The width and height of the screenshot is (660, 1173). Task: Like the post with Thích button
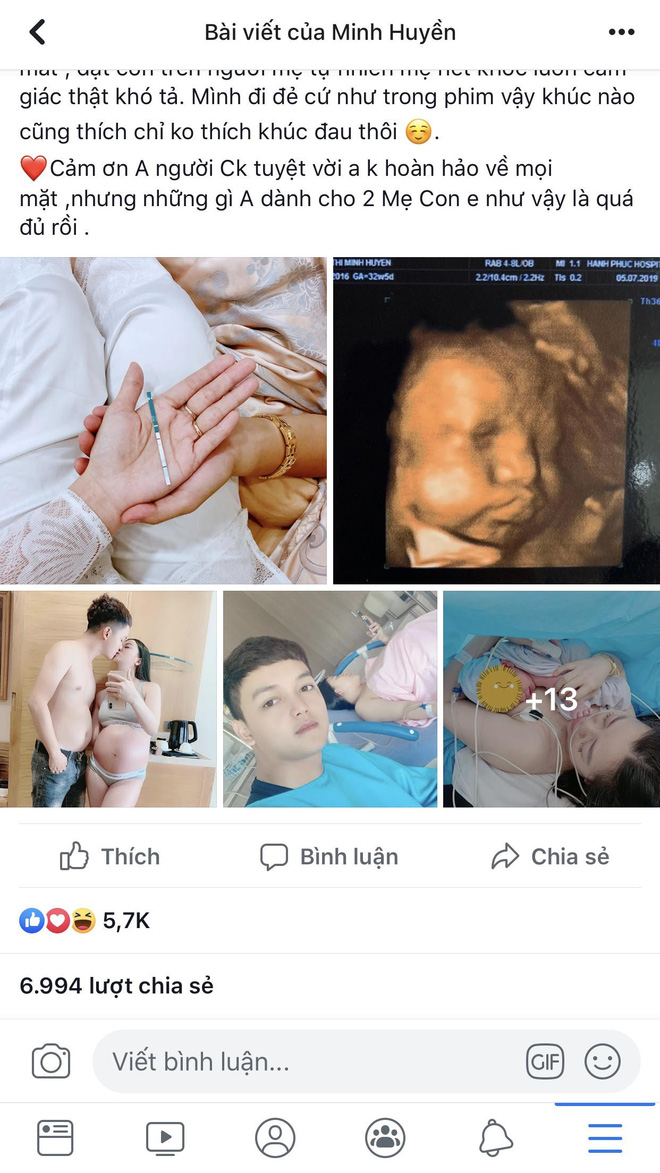click(110, 857)
